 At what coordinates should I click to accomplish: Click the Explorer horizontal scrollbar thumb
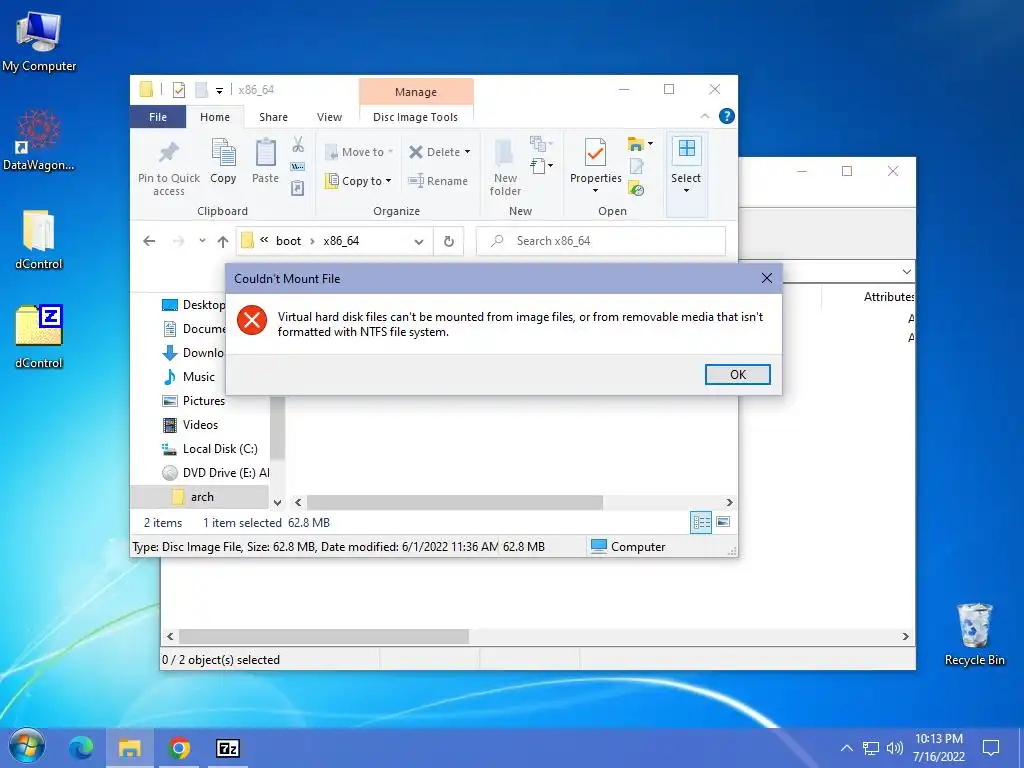(x=455, y=502)
